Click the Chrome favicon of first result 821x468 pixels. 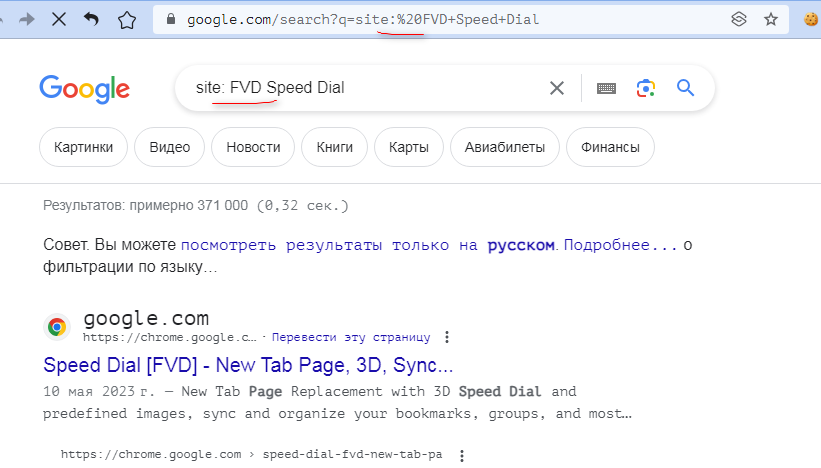click(57, 327)
